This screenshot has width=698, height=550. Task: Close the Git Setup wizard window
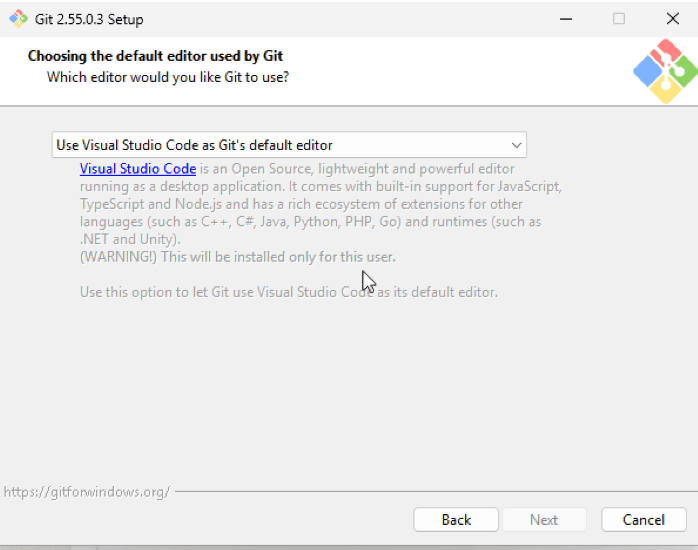[x=673, y=19]
